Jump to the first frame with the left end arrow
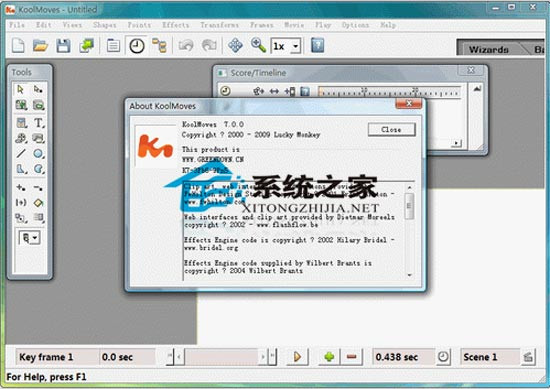This screenshot has height=389, width=550. pyautogui.click(x=170, y=357)
